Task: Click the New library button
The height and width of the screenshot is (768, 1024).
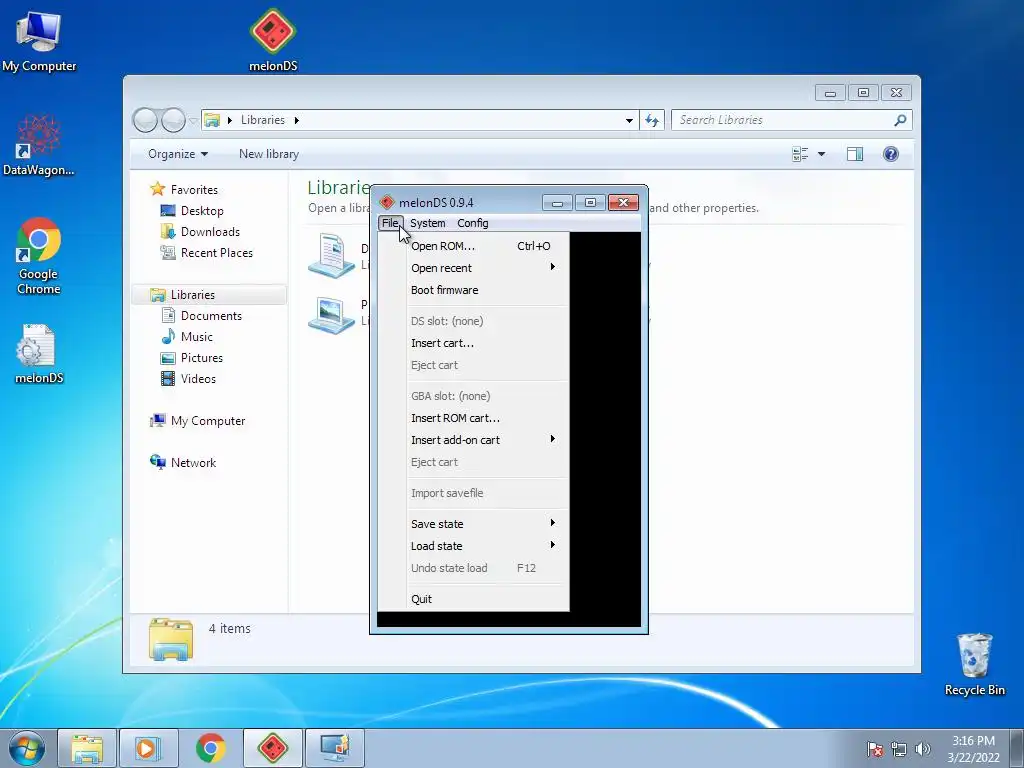Action: point(268,154)
